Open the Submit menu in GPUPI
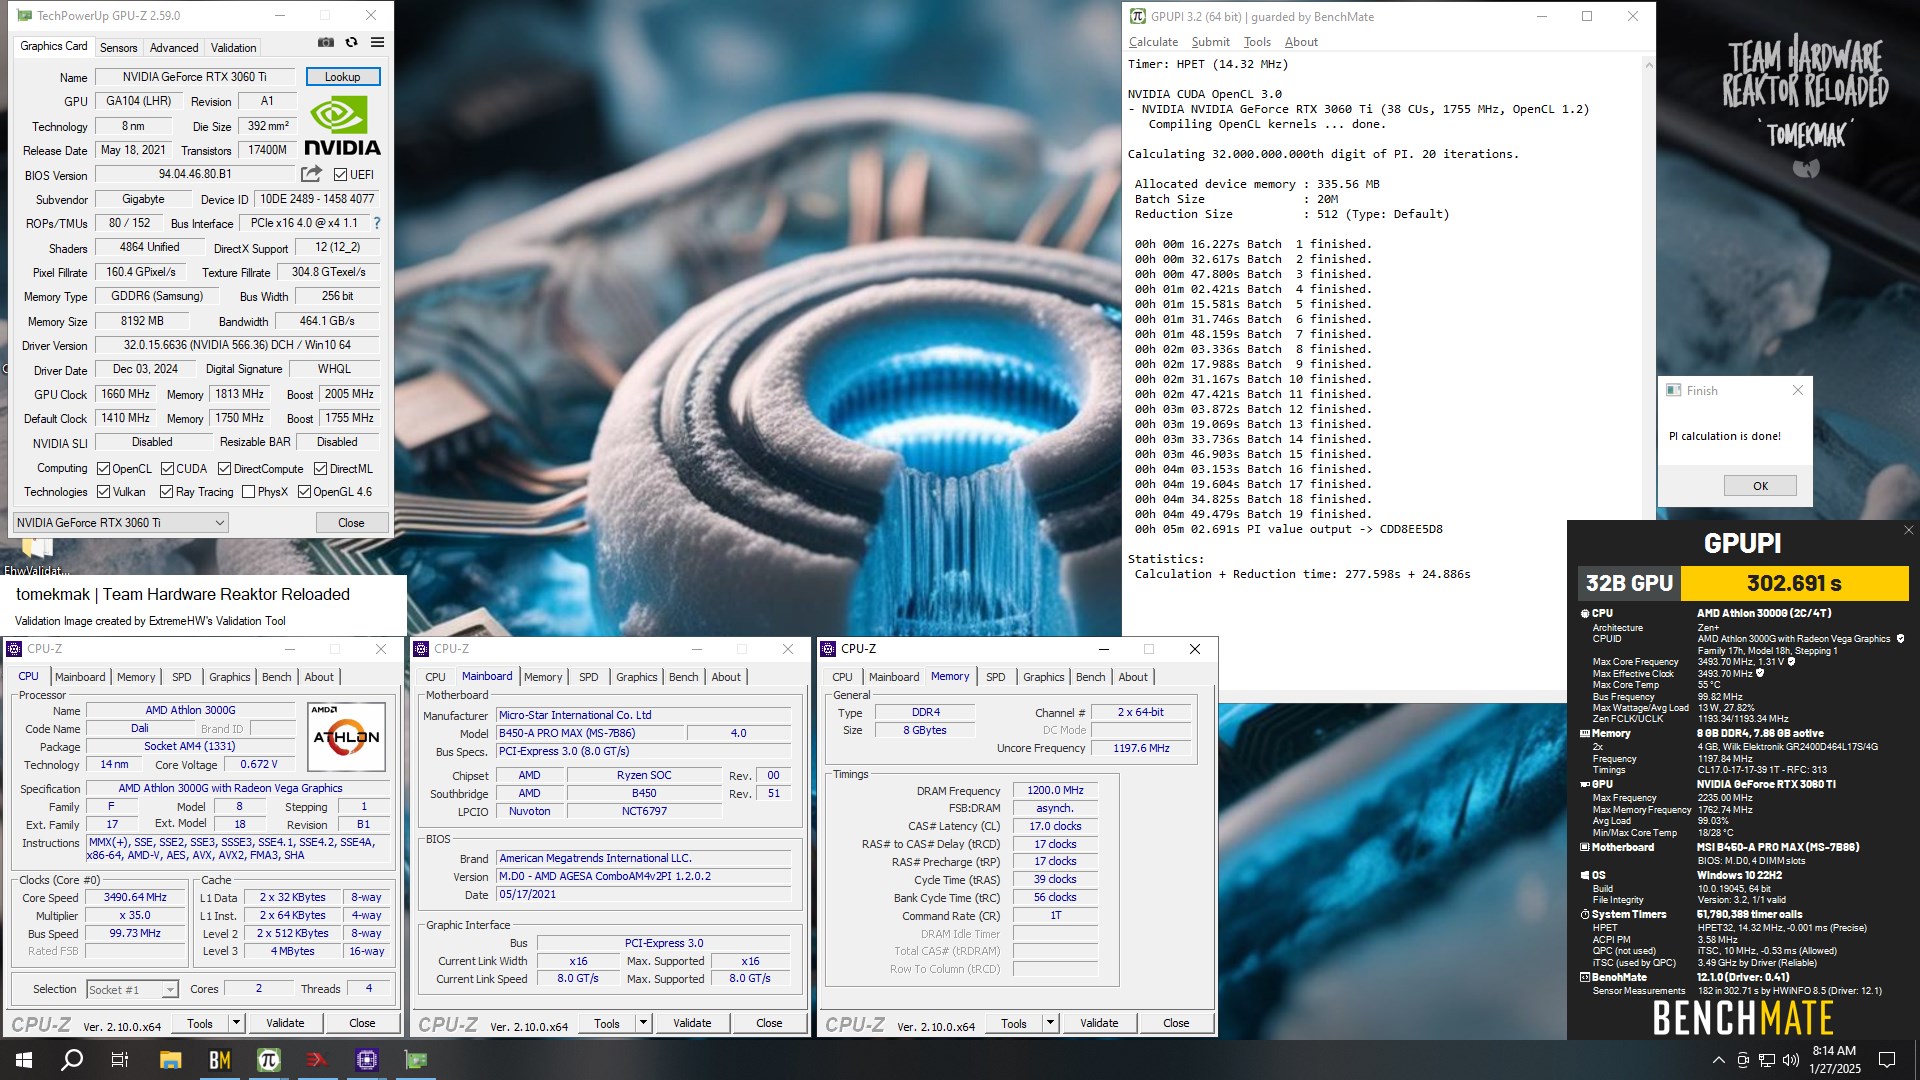This screenshot has width=1920, height=1080. click(x=1210, y=42)
